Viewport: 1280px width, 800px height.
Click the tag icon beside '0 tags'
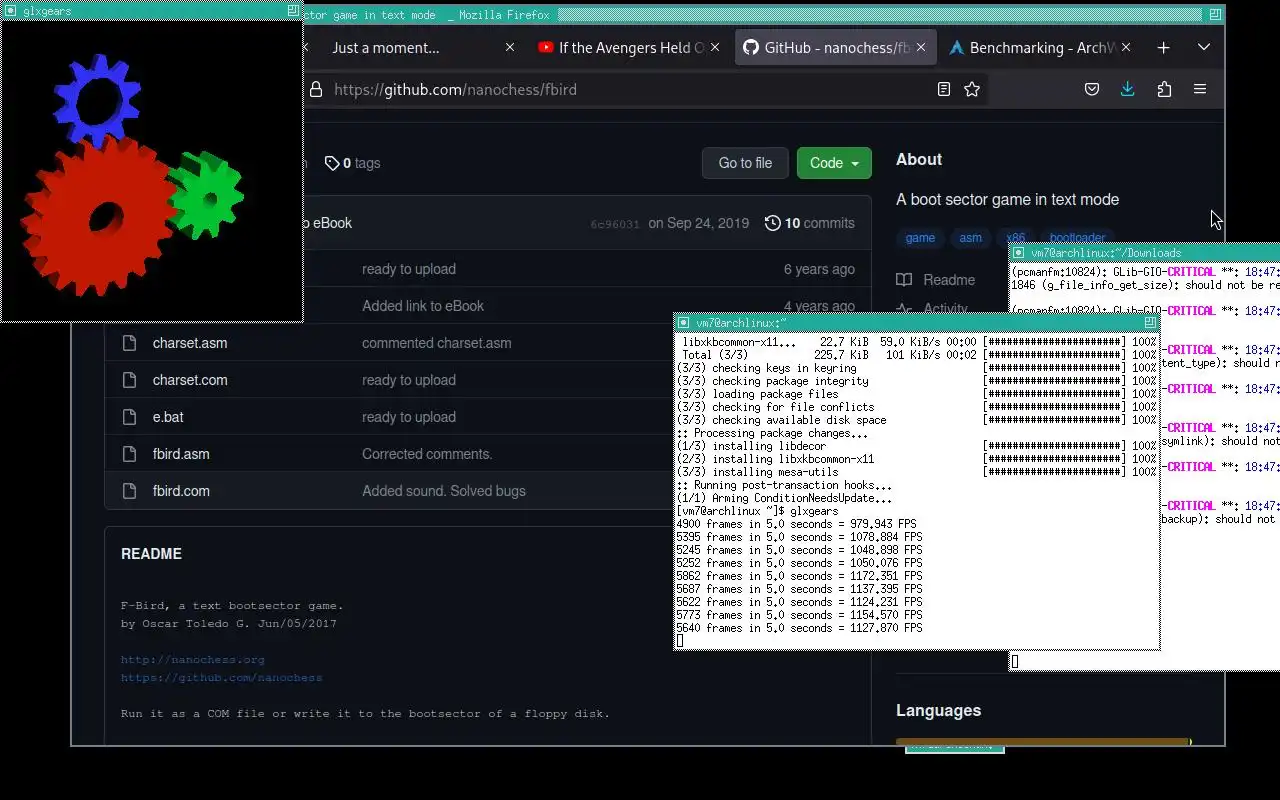[331, 163]
